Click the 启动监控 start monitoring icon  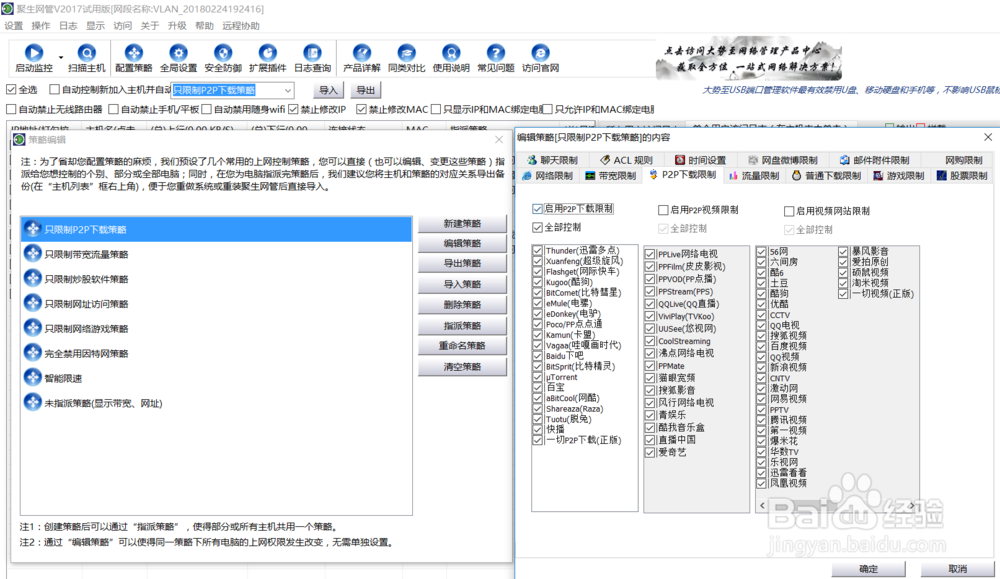(x=34, y=52)
